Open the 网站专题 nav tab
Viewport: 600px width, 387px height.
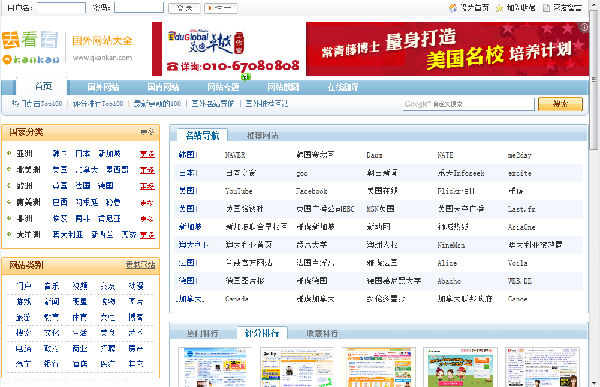click(223, 87)
